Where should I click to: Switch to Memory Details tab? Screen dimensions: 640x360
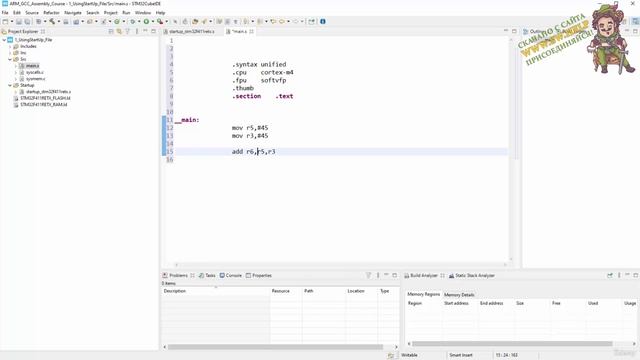459,295
